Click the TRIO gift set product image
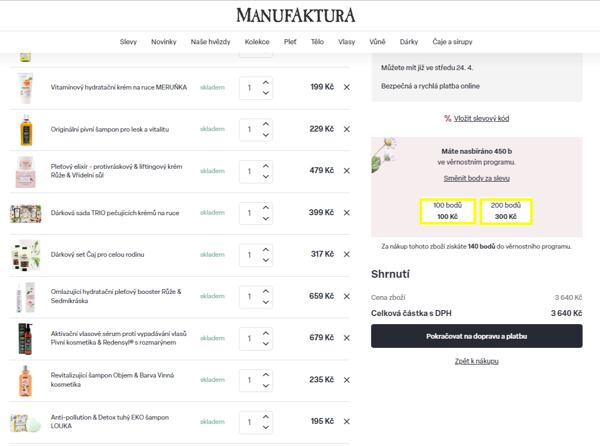 (25, 213)
